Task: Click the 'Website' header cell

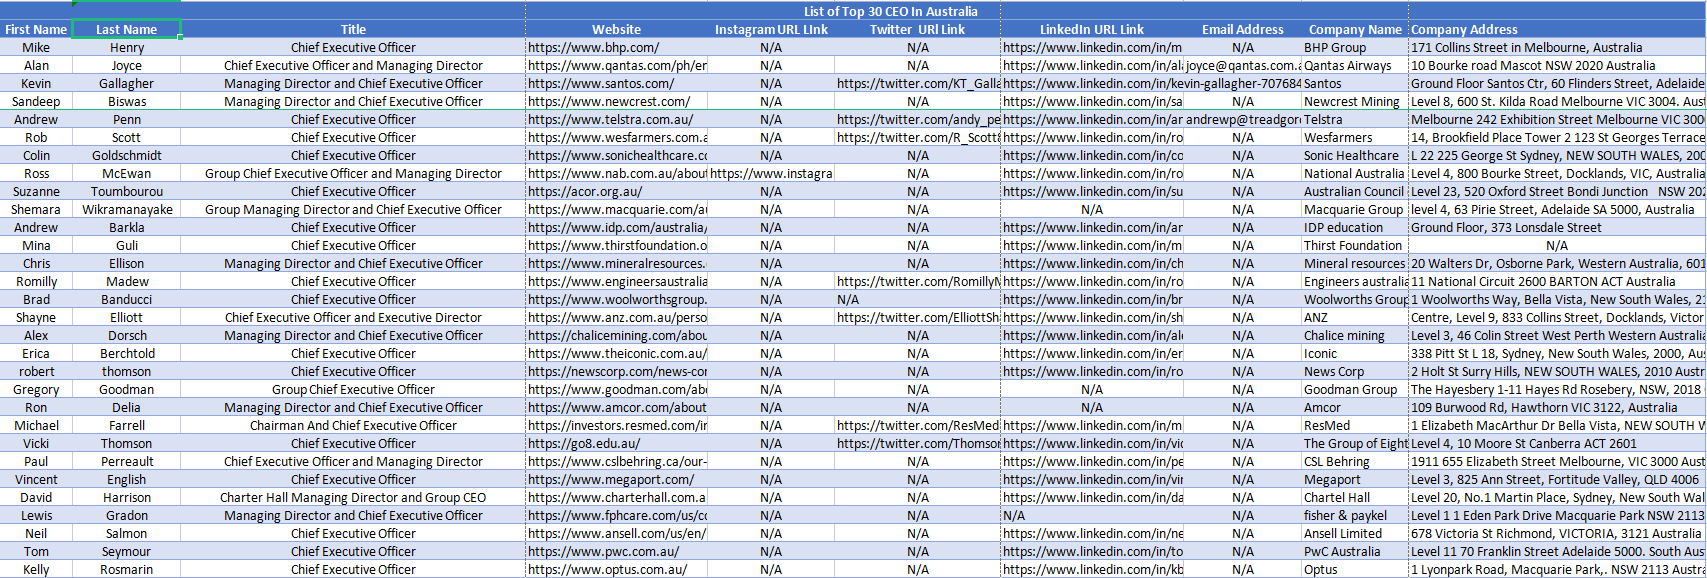Action: [x=616, y=29]
